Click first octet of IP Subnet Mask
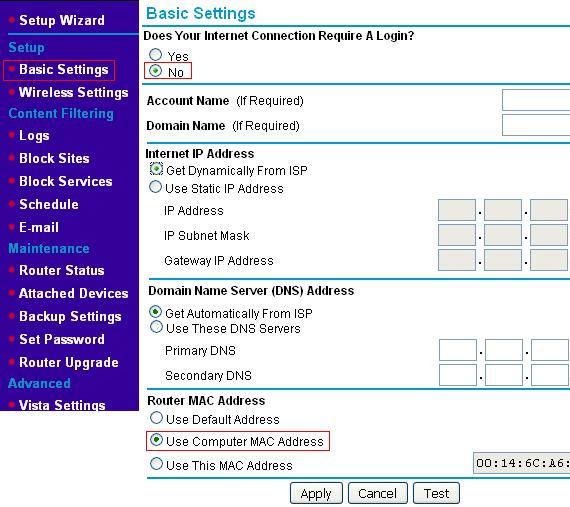 457,235
